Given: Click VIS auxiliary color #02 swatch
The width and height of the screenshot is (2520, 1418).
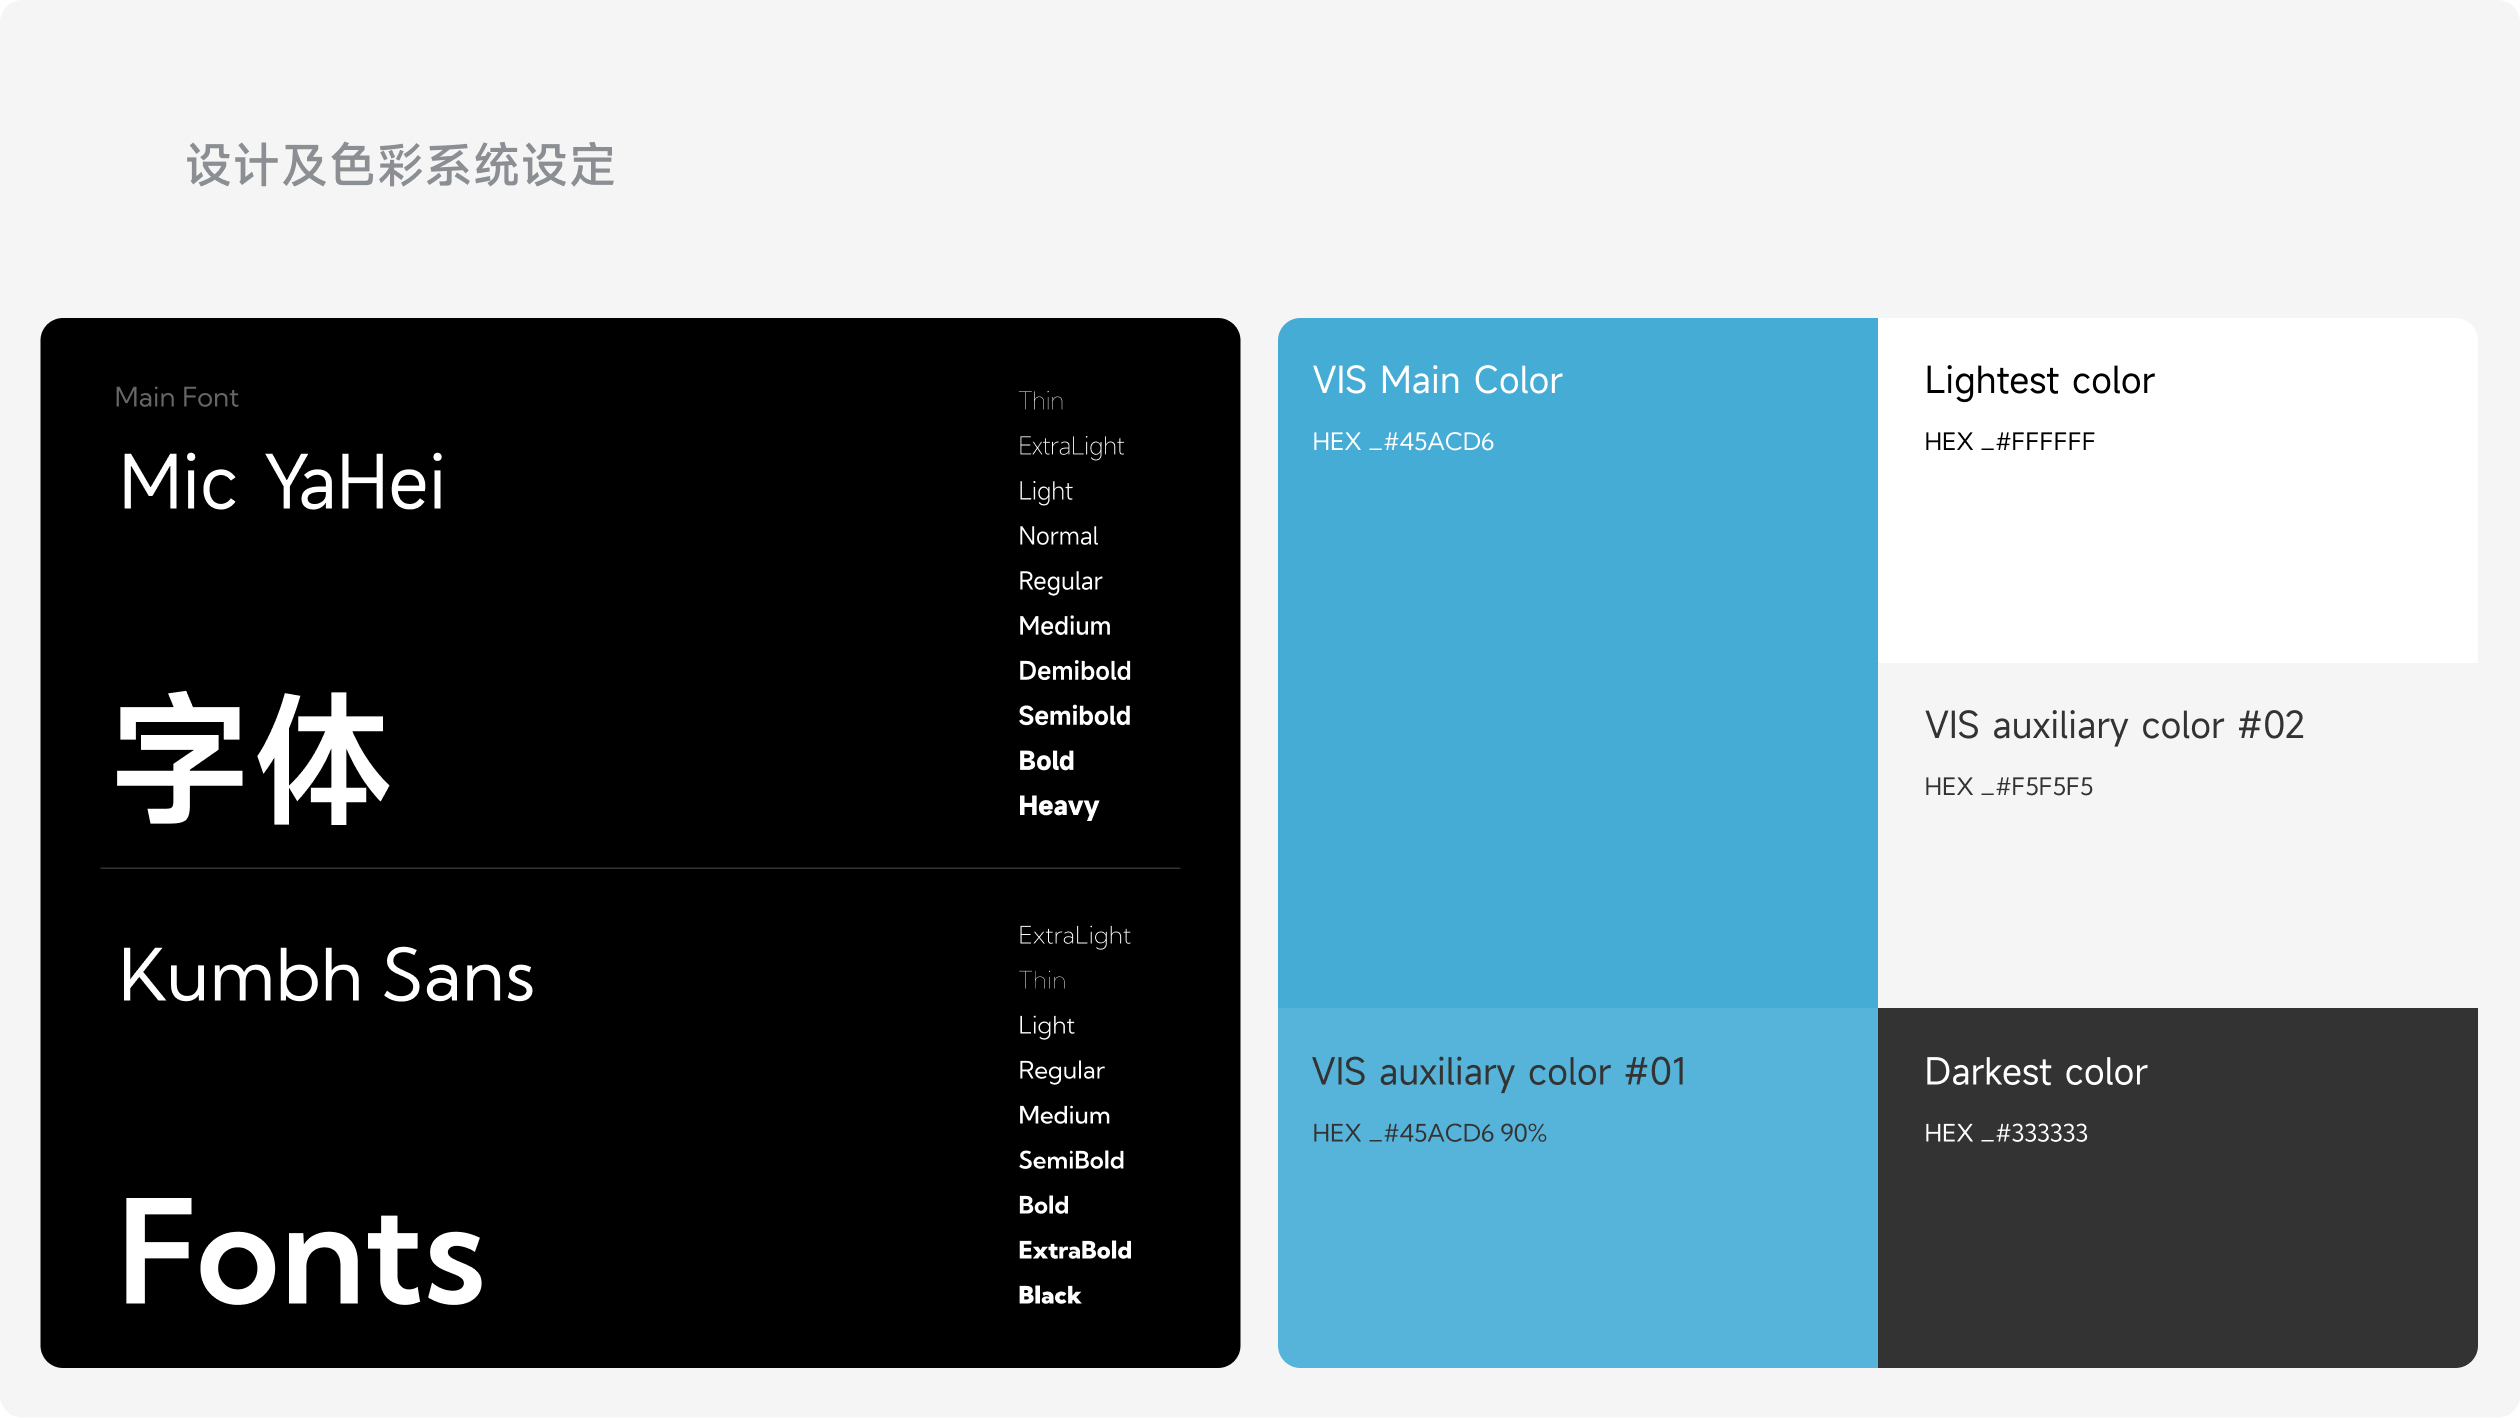Looking at the screenshot, I should [2177, 890].
